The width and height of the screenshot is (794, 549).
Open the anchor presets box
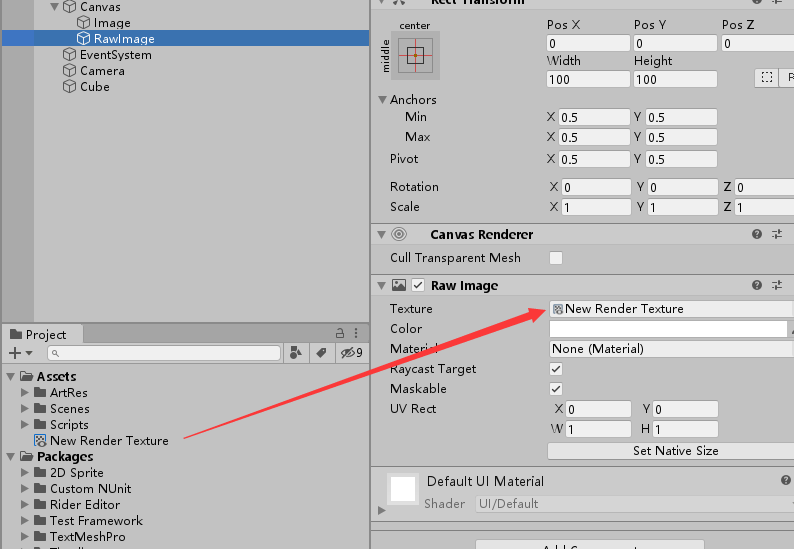pyautogui.click(x=415, y=54)
